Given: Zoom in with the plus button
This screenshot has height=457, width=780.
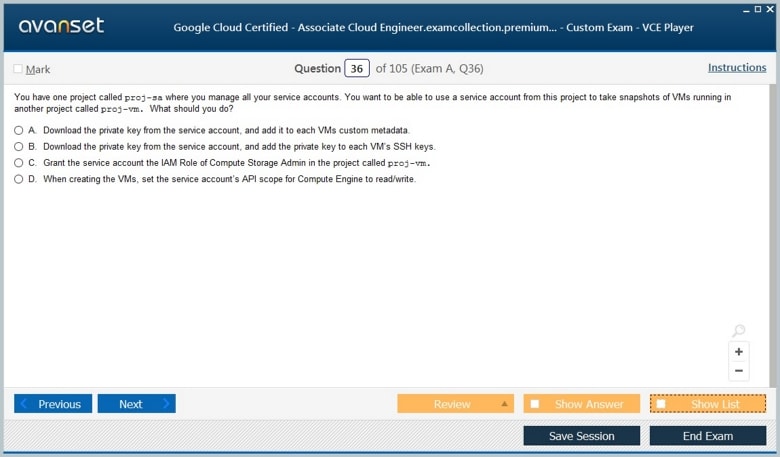Looking at the screenshot, I should tap(739, 352).
